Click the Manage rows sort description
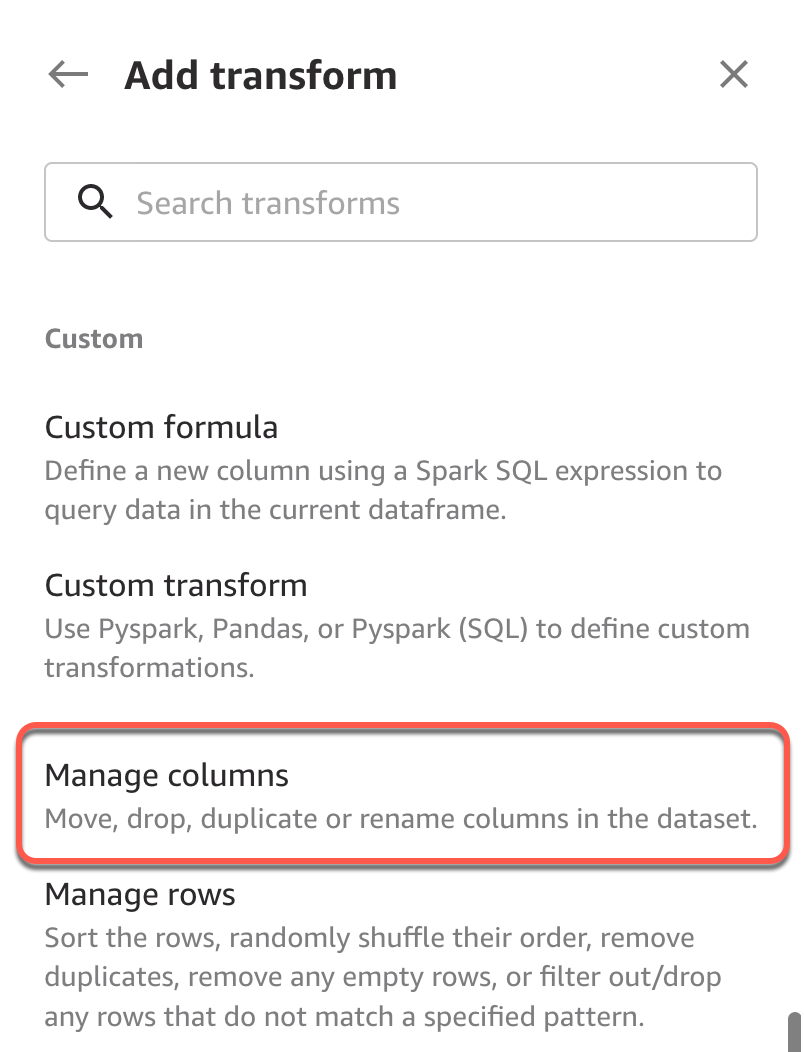This screenshot has height=1052, width=804. (369, 938)
